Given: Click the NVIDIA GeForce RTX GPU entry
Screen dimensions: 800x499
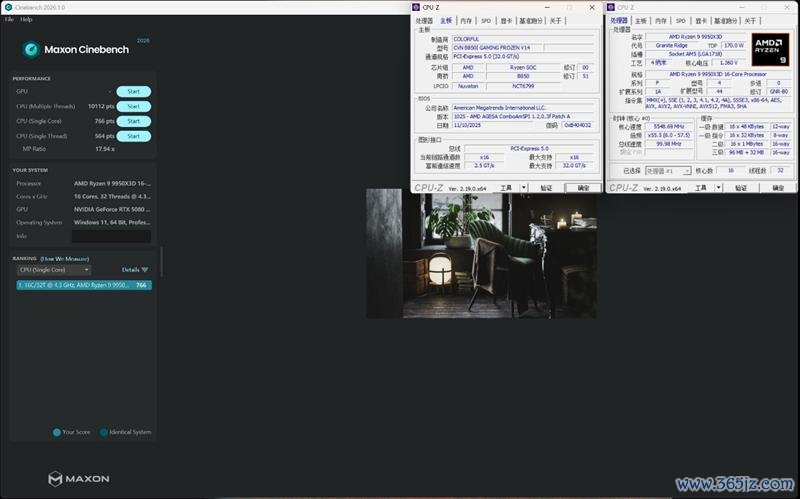Looking at the screenshot, I should pyautogui.click(x=112, y=209).
